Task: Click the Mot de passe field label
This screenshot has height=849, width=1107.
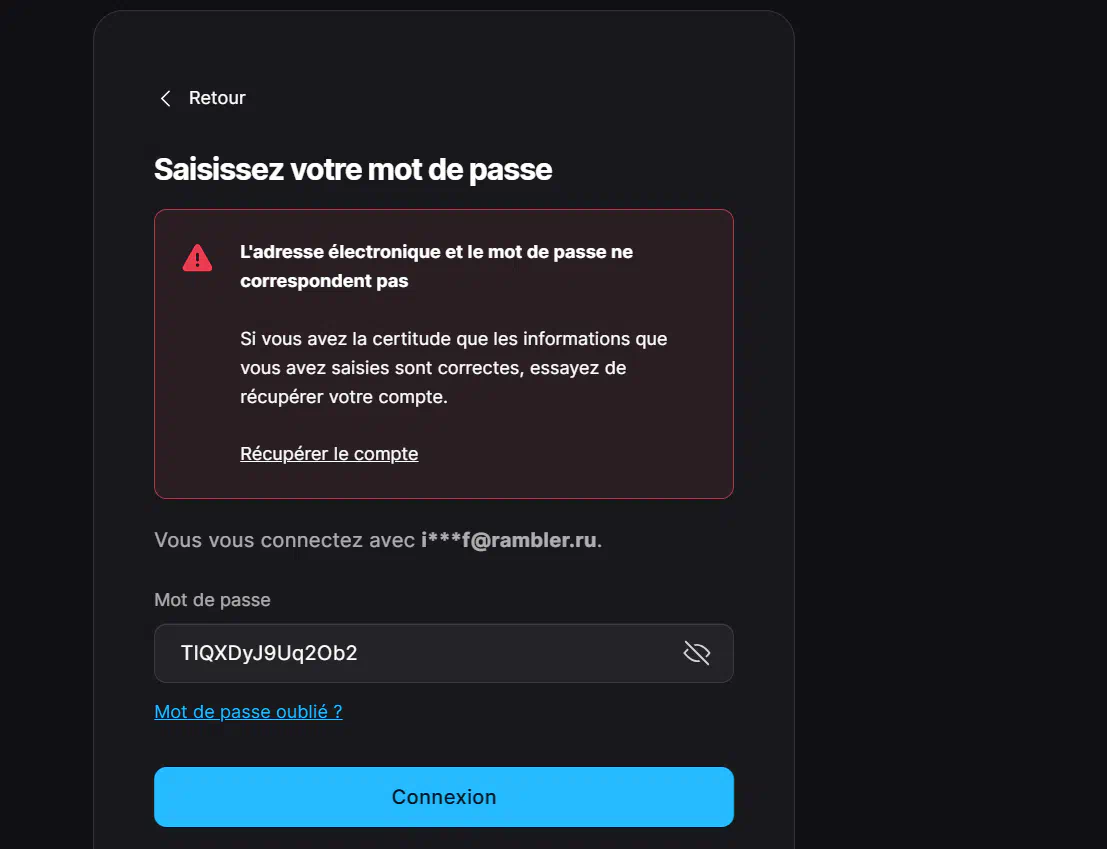Action: [x=213, y=599]
